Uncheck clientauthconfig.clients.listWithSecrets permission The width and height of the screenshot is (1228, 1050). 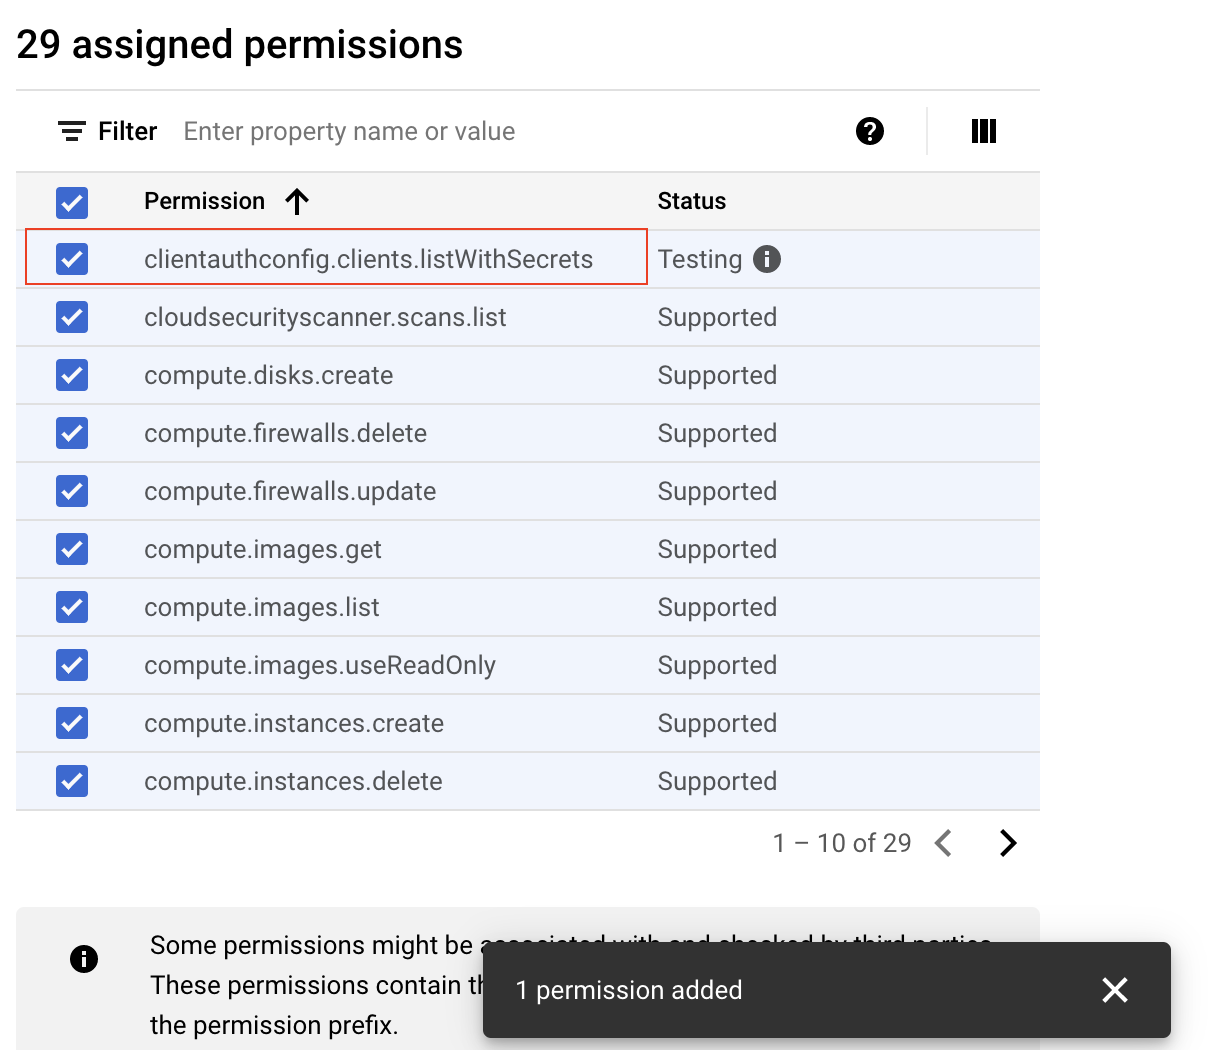pyautogui.click(x=72, y=259)
